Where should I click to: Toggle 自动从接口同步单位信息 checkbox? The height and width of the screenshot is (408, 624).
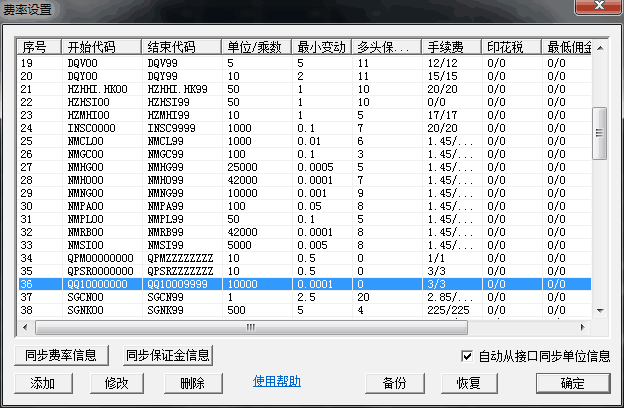click(467, 355)
